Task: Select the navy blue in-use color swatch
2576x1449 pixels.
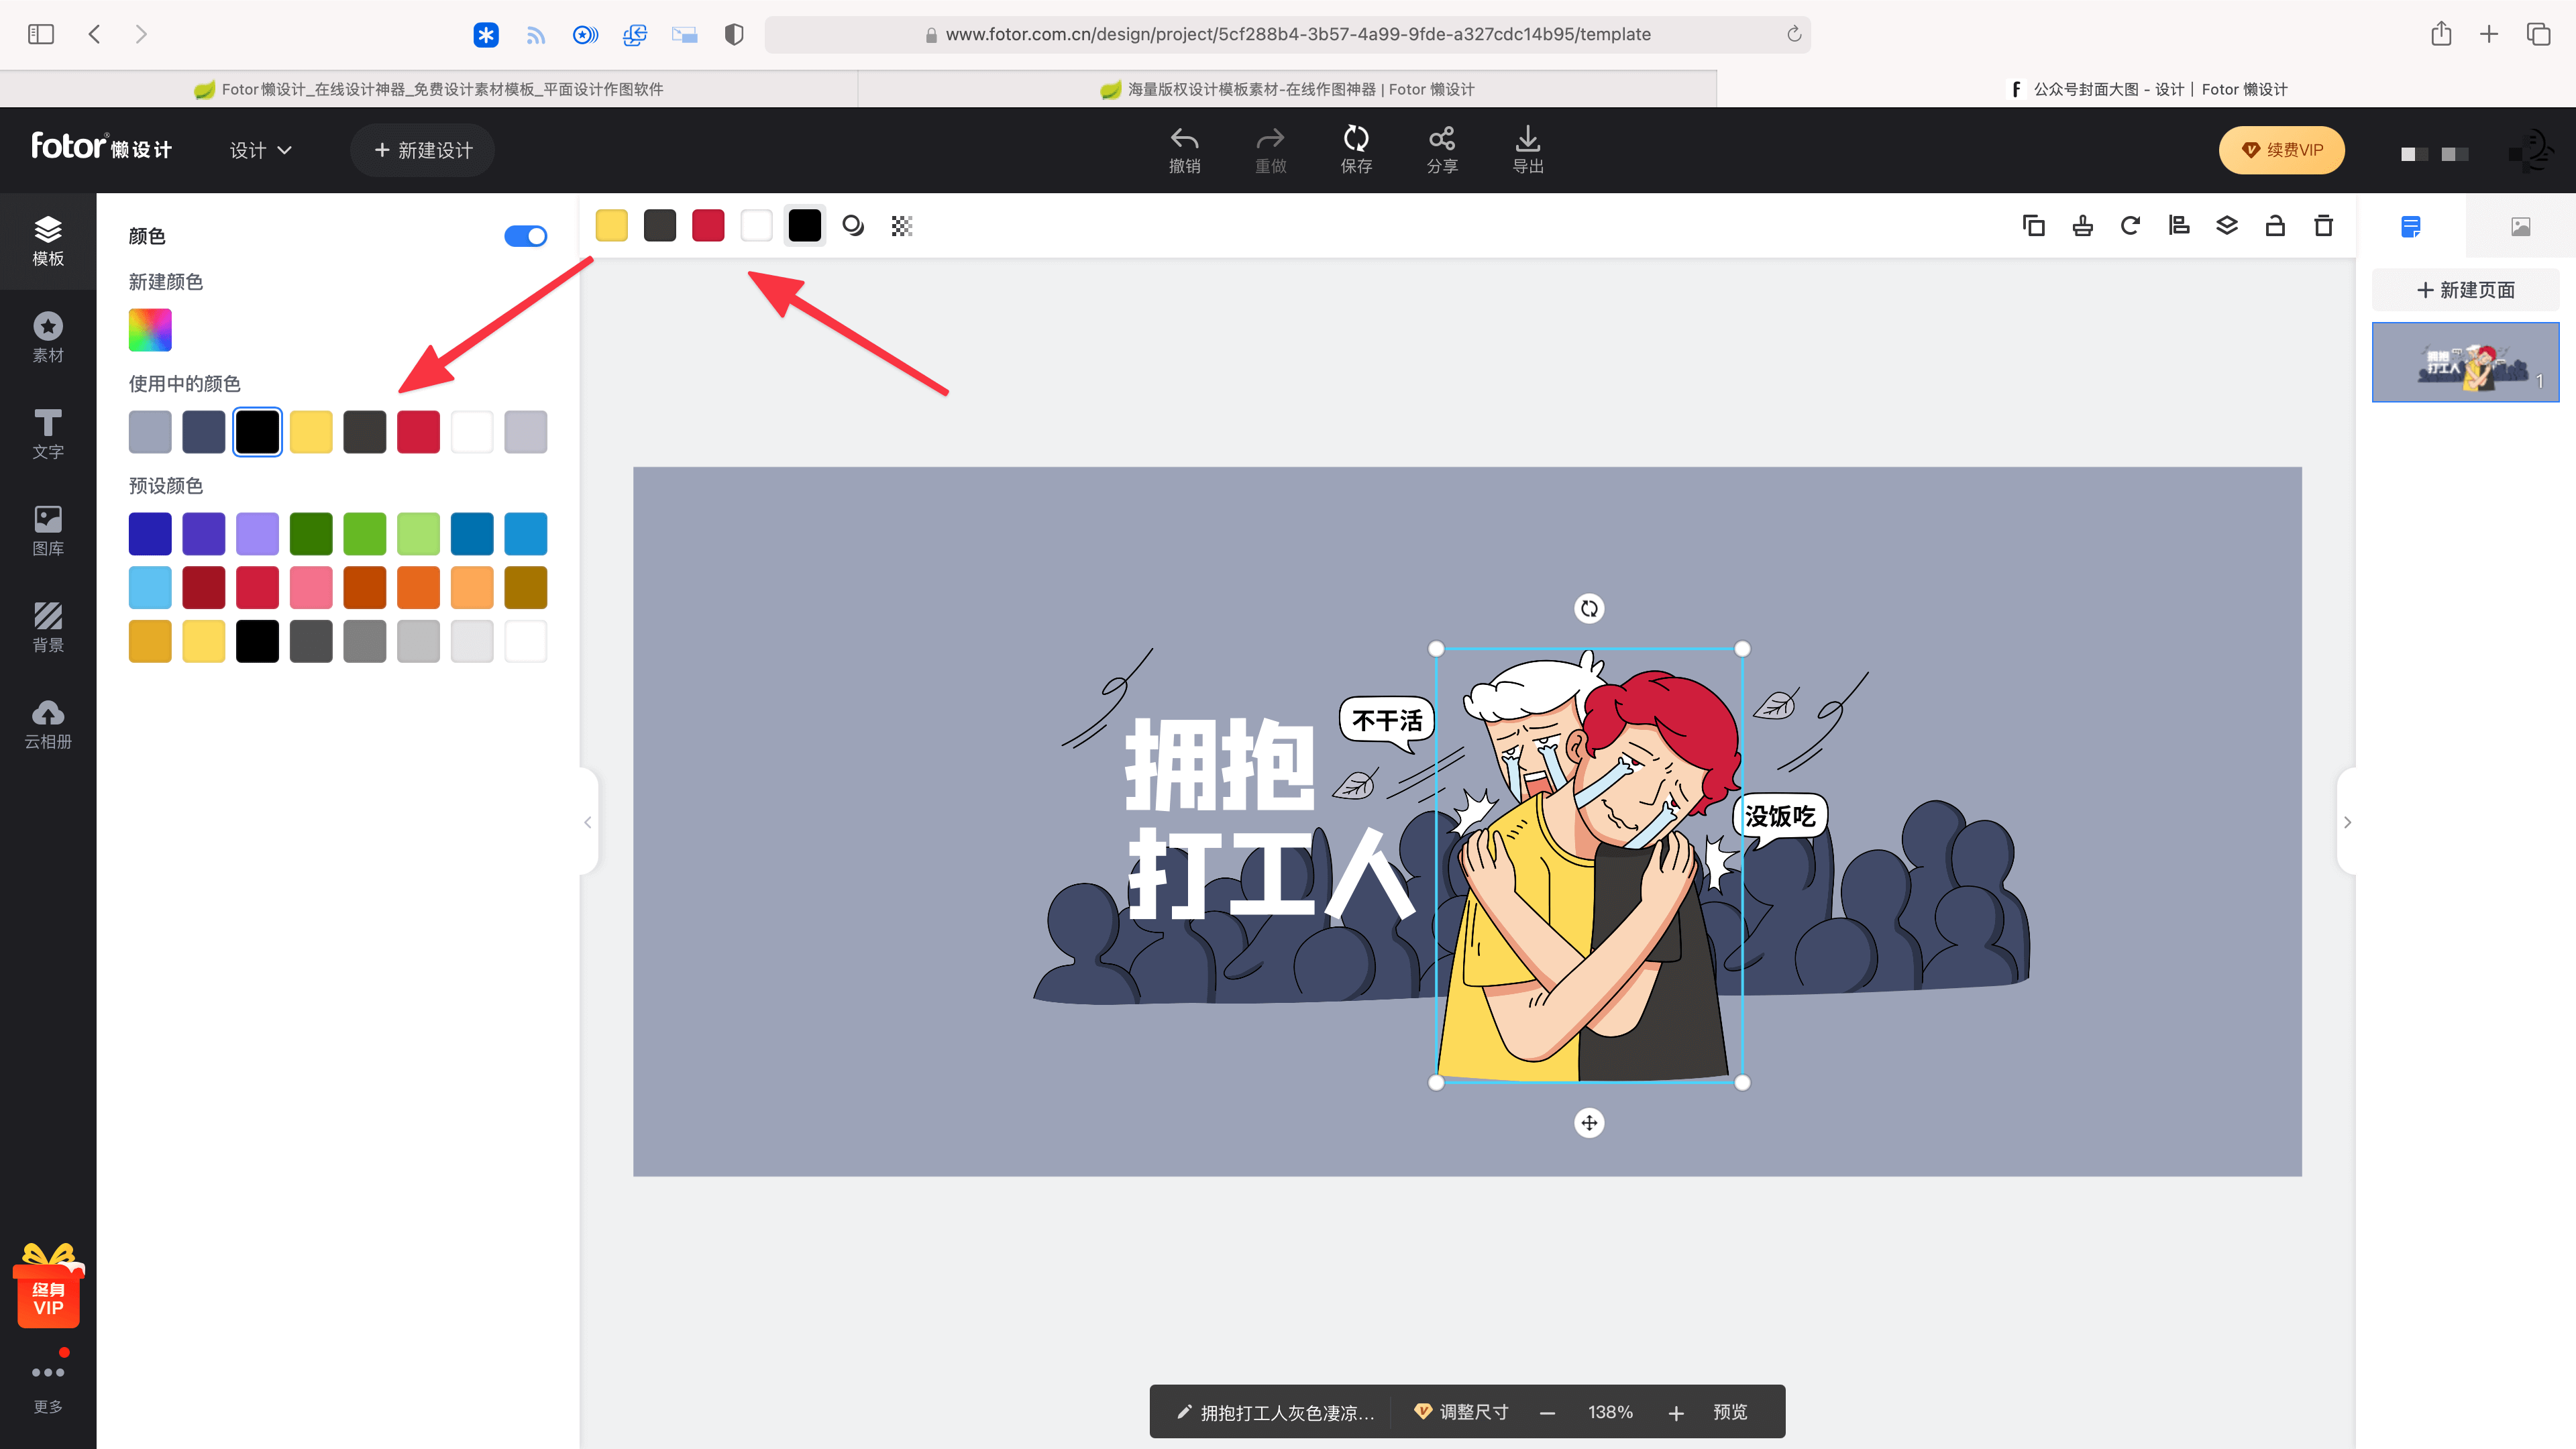Action: click(203, 432)
